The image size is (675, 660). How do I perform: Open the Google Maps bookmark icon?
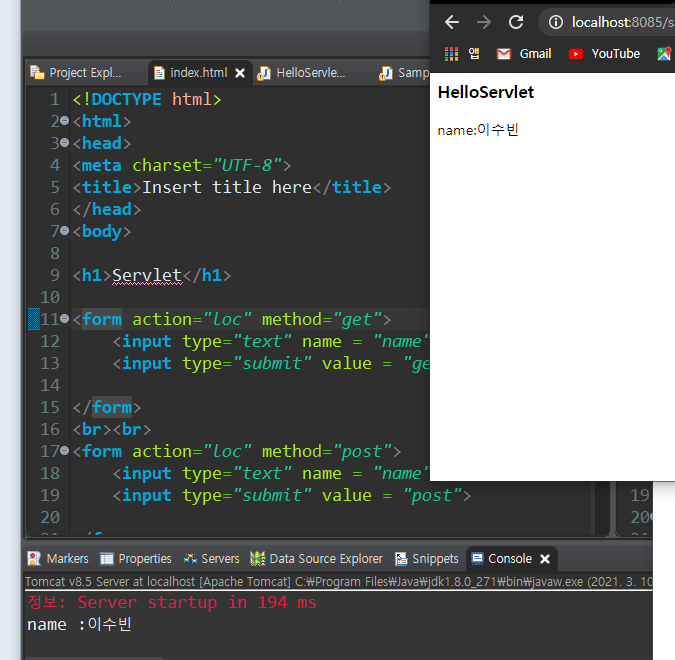(664, 54)
